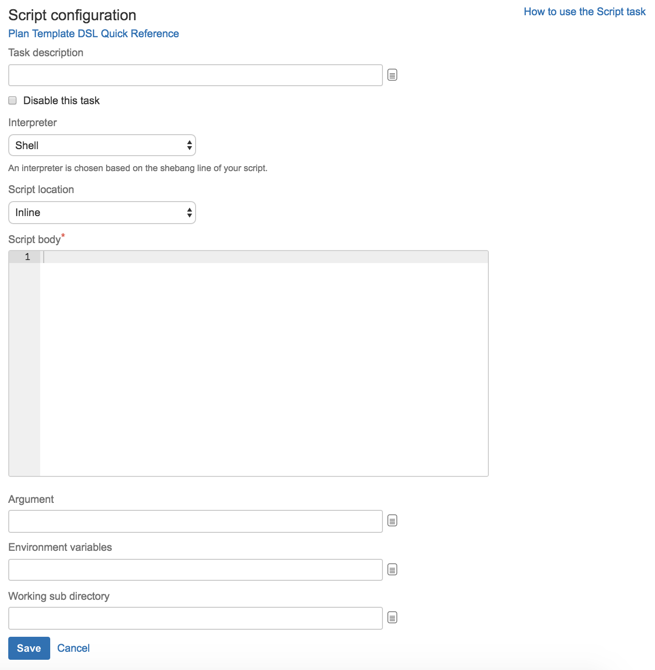Screen dimensions: 655x670
Task: Click variable picker icon beside Working sub directory
Action: click(x=392, y=617)
